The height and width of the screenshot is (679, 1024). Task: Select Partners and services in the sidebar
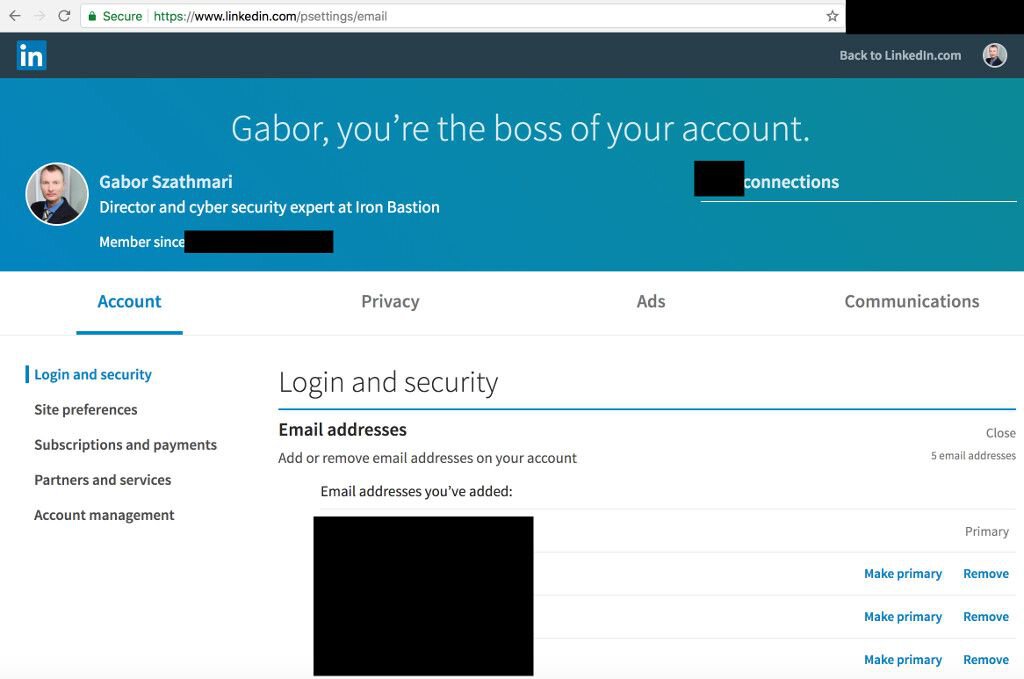click(103, 480)
